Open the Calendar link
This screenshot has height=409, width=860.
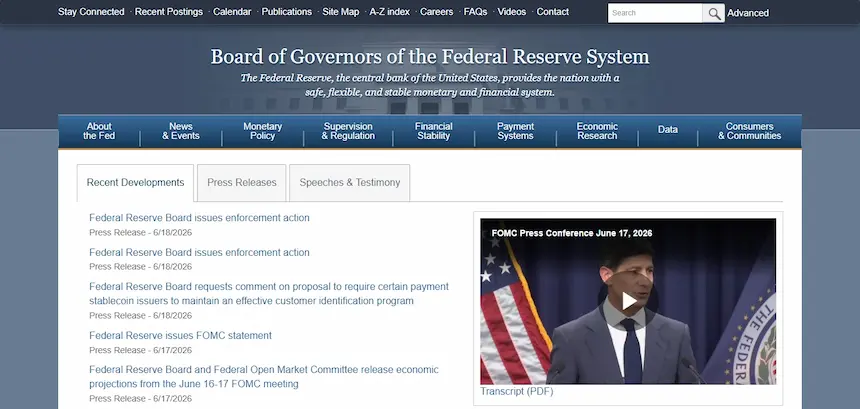pos(232,12)
